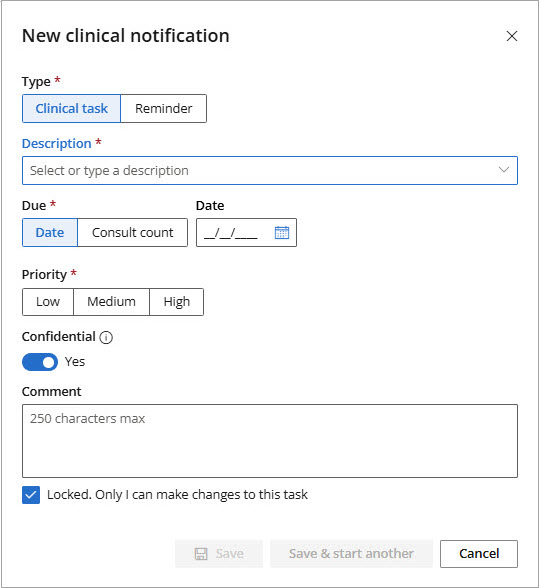Open the calendar date picker icon
Image resolution: width=539 pixels, height=588 pixels.
coord(282,232)
